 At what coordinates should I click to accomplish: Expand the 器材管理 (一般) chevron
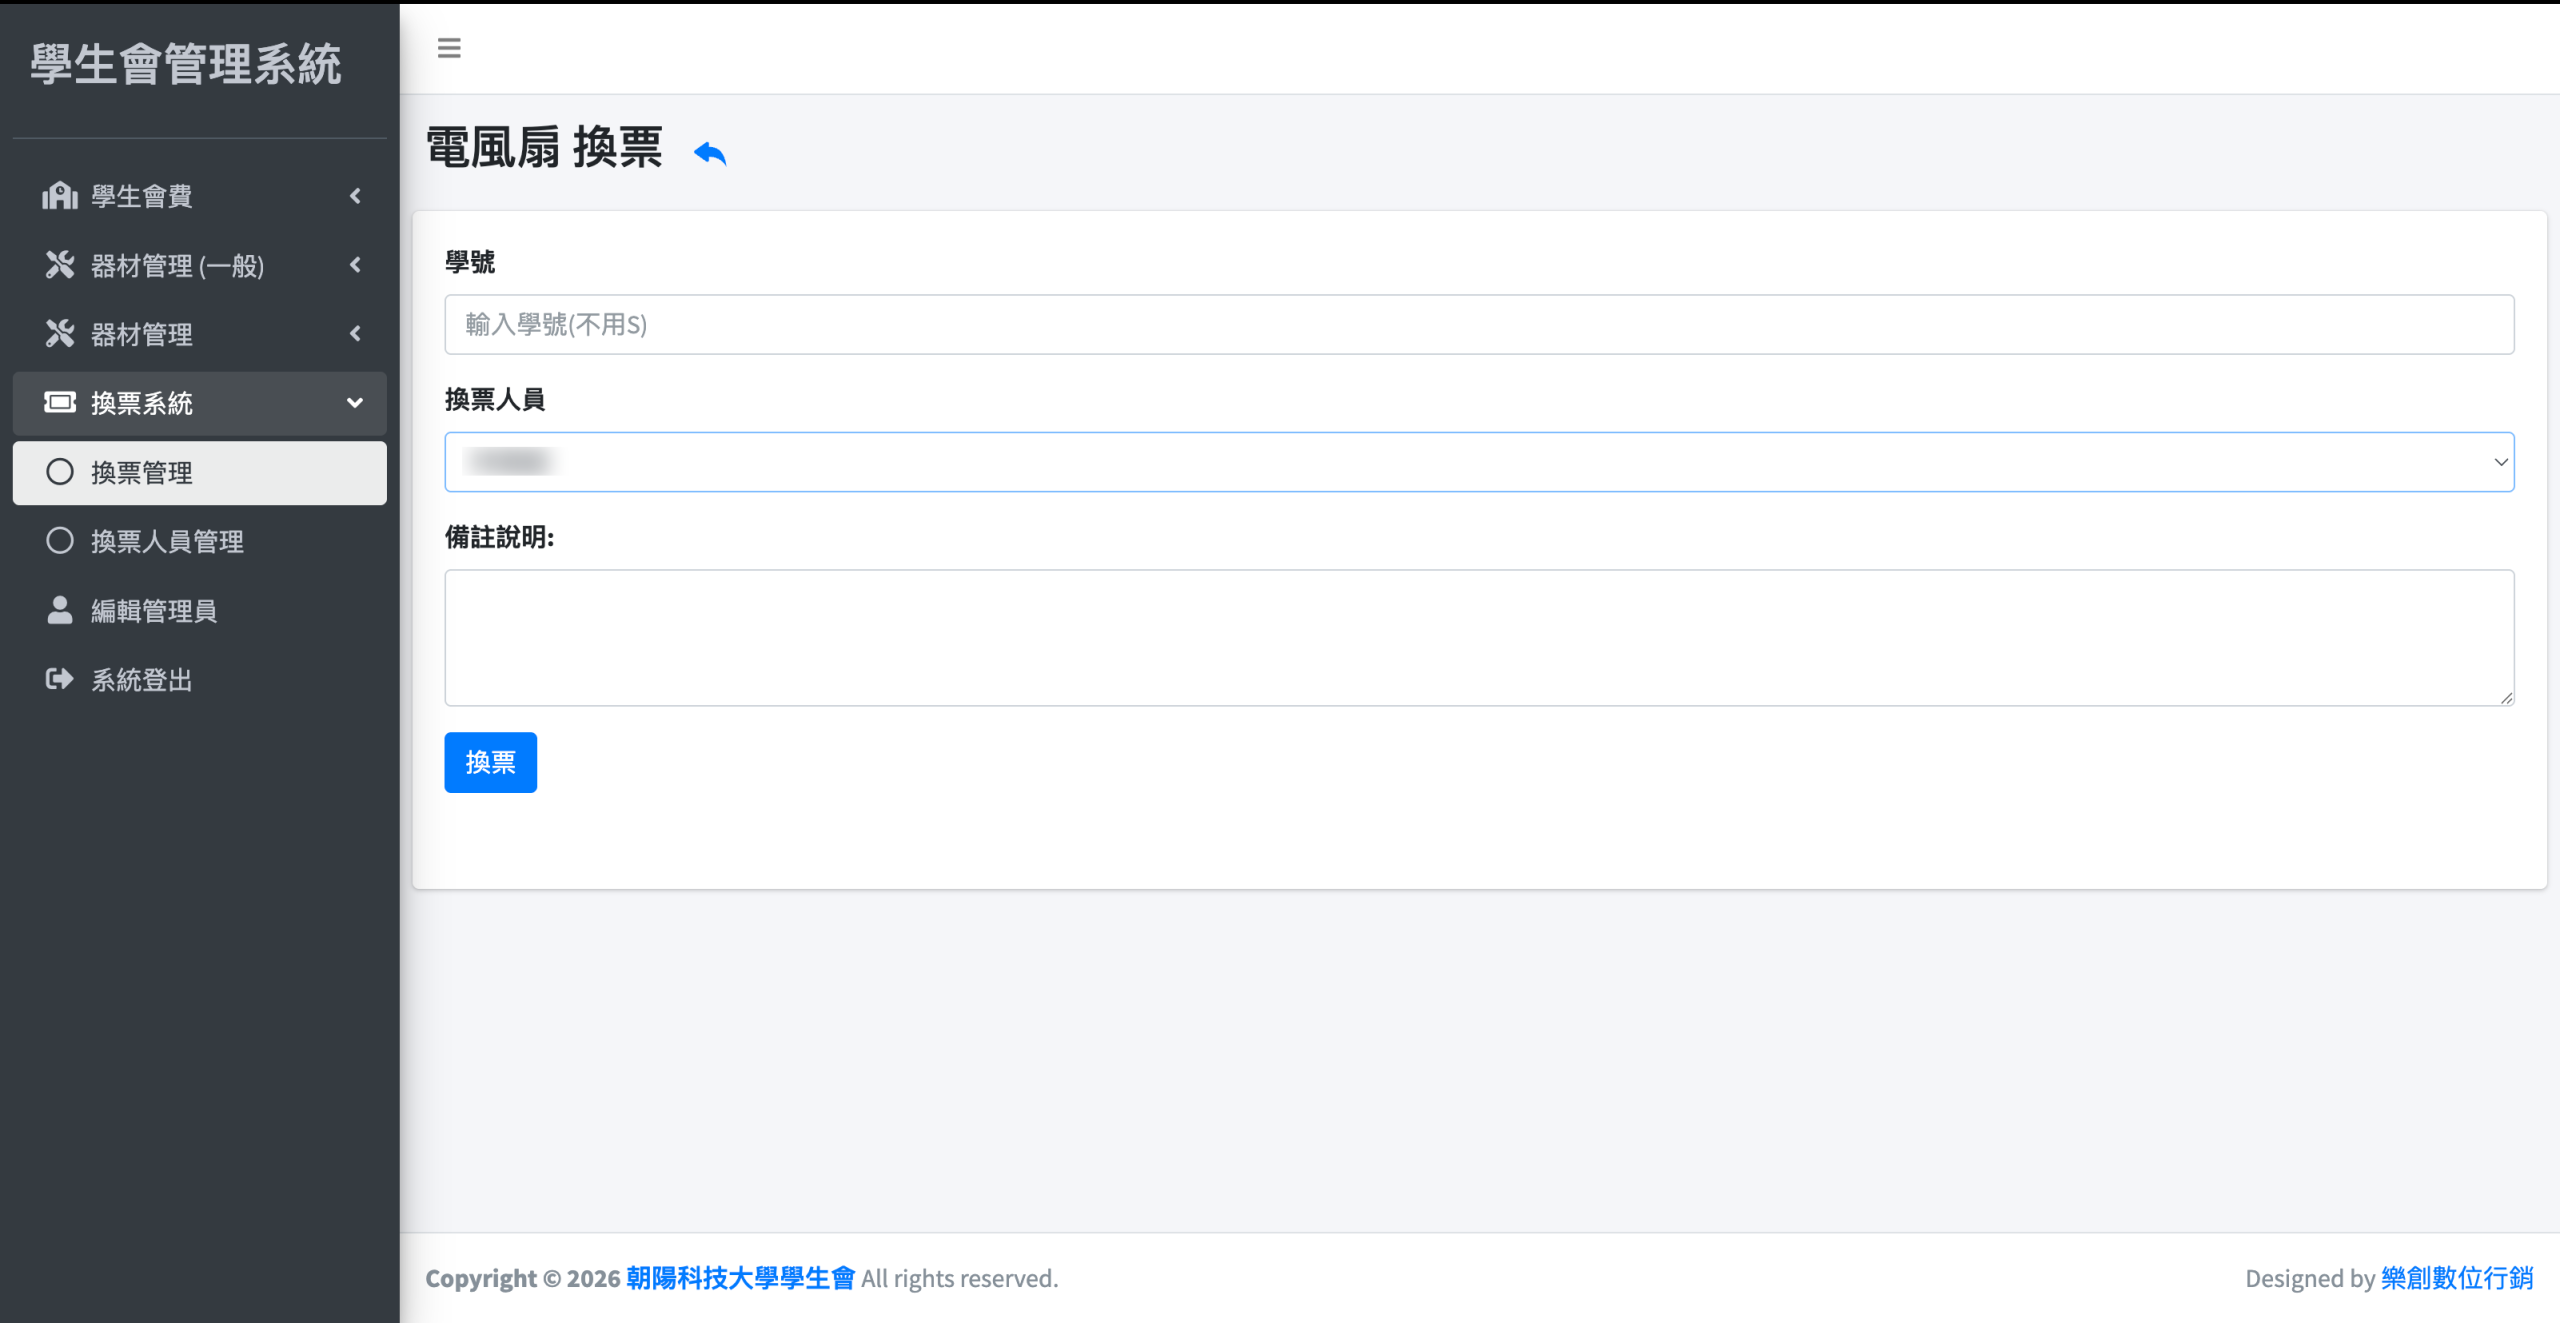point(355,265)
